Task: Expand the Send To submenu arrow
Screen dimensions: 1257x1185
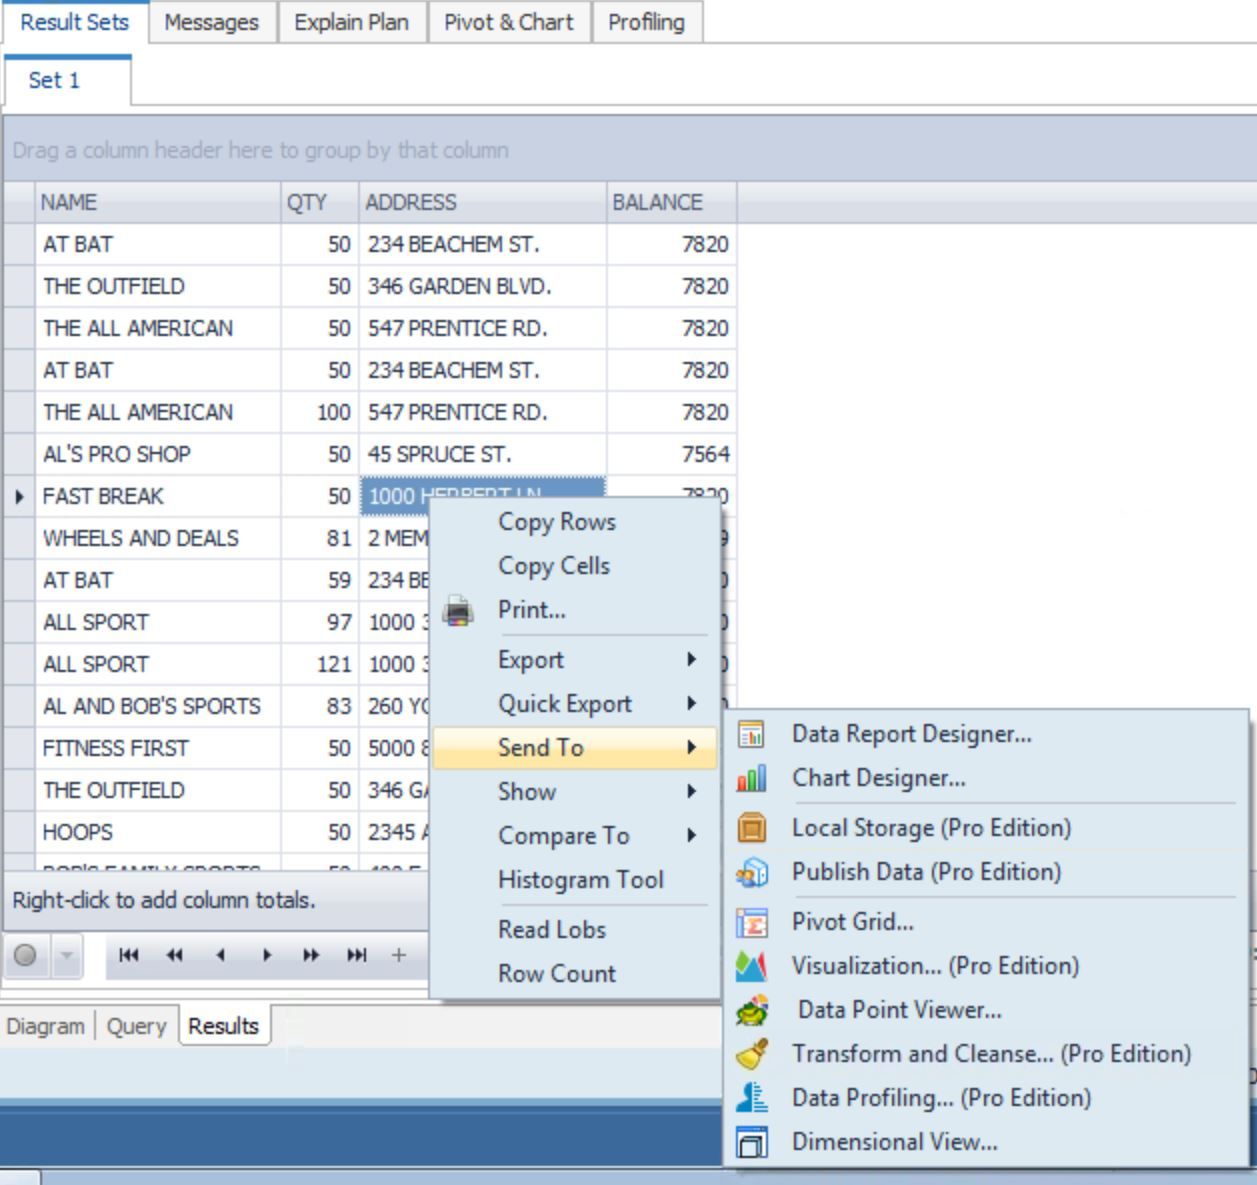Action: click(691, 747)
